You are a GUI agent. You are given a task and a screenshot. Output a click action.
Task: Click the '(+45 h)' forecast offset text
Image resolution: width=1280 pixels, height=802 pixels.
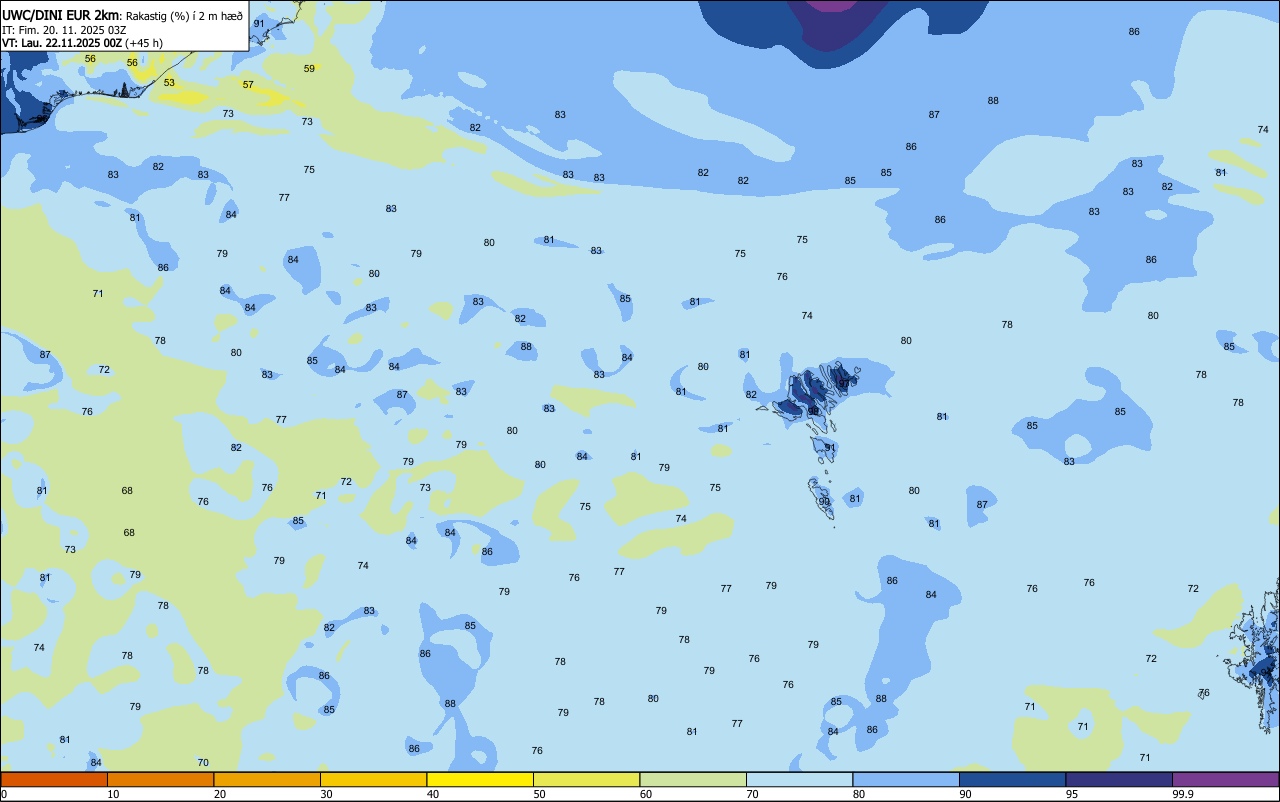144,43
